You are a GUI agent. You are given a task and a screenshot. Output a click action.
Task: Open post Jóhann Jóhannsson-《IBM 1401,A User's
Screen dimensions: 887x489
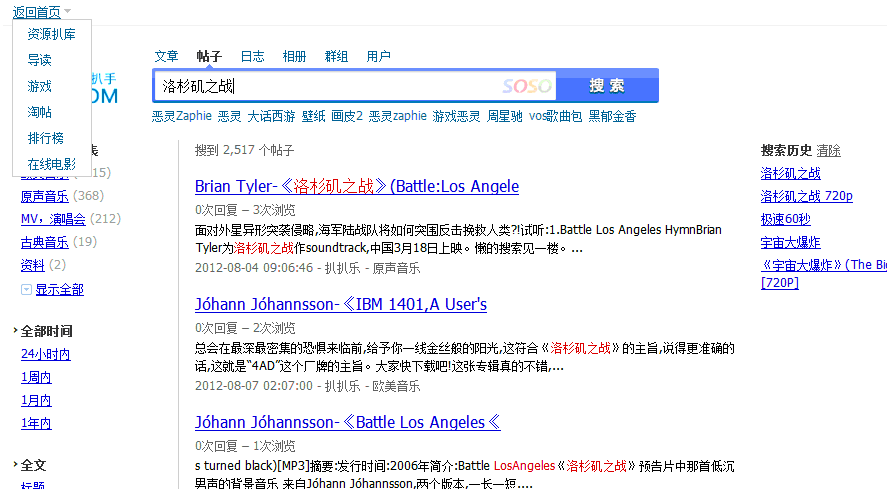pyautogui.click(x=341, y=304)
